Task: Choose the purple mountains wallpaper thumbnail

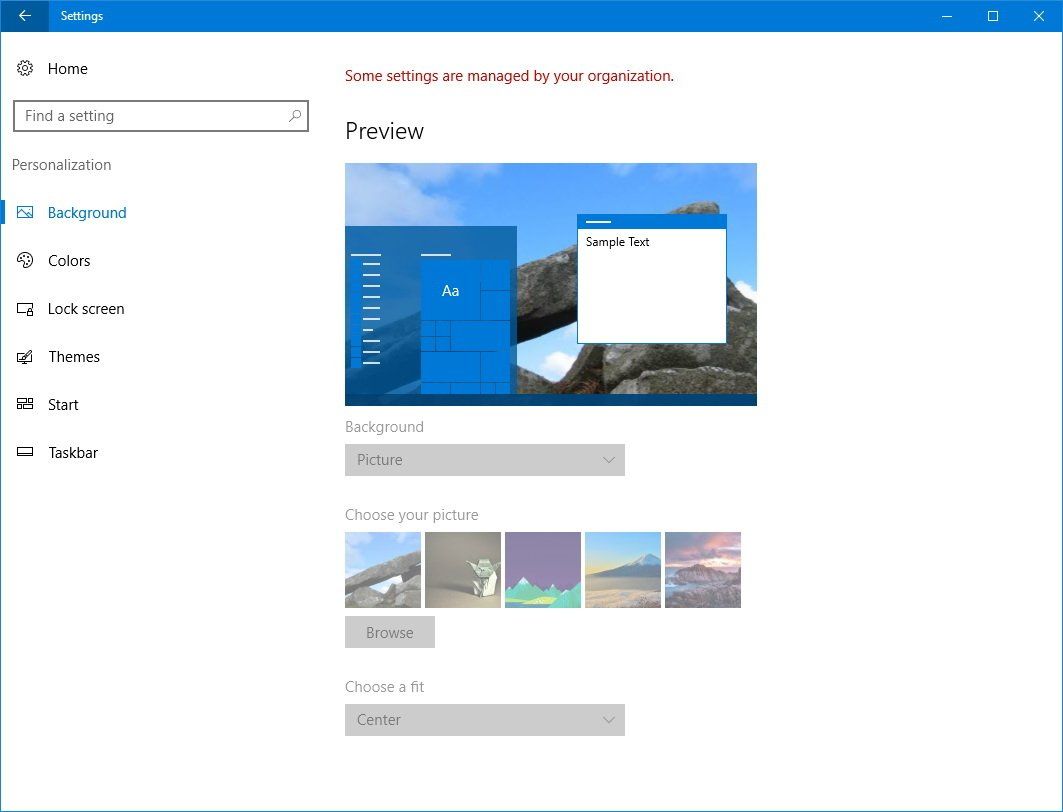Action: click(x=542, y=569)
